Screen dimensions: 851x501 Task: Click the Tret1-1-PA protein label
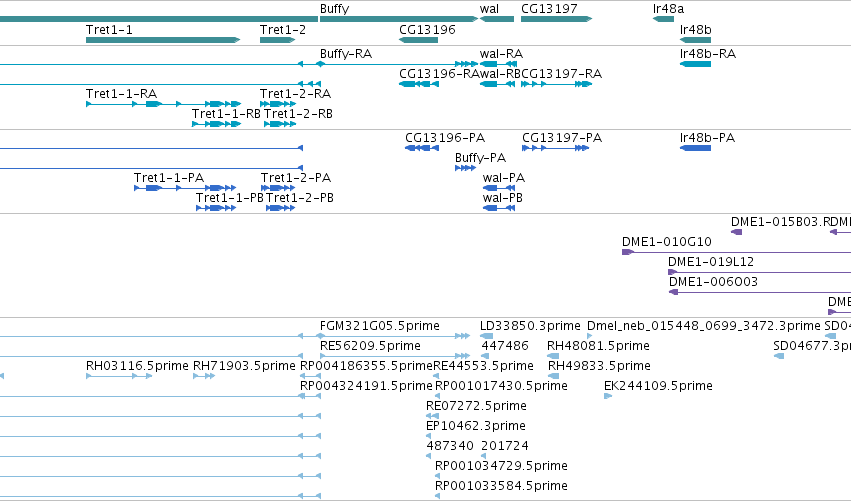[x=169, y=178]
